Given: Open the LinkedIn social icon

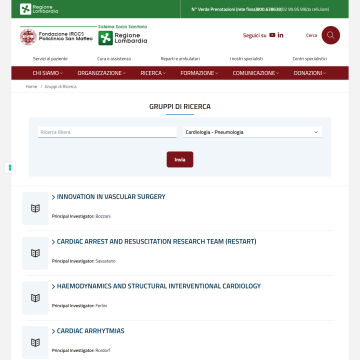Looking at the screenshot, I should click(281, 35).
